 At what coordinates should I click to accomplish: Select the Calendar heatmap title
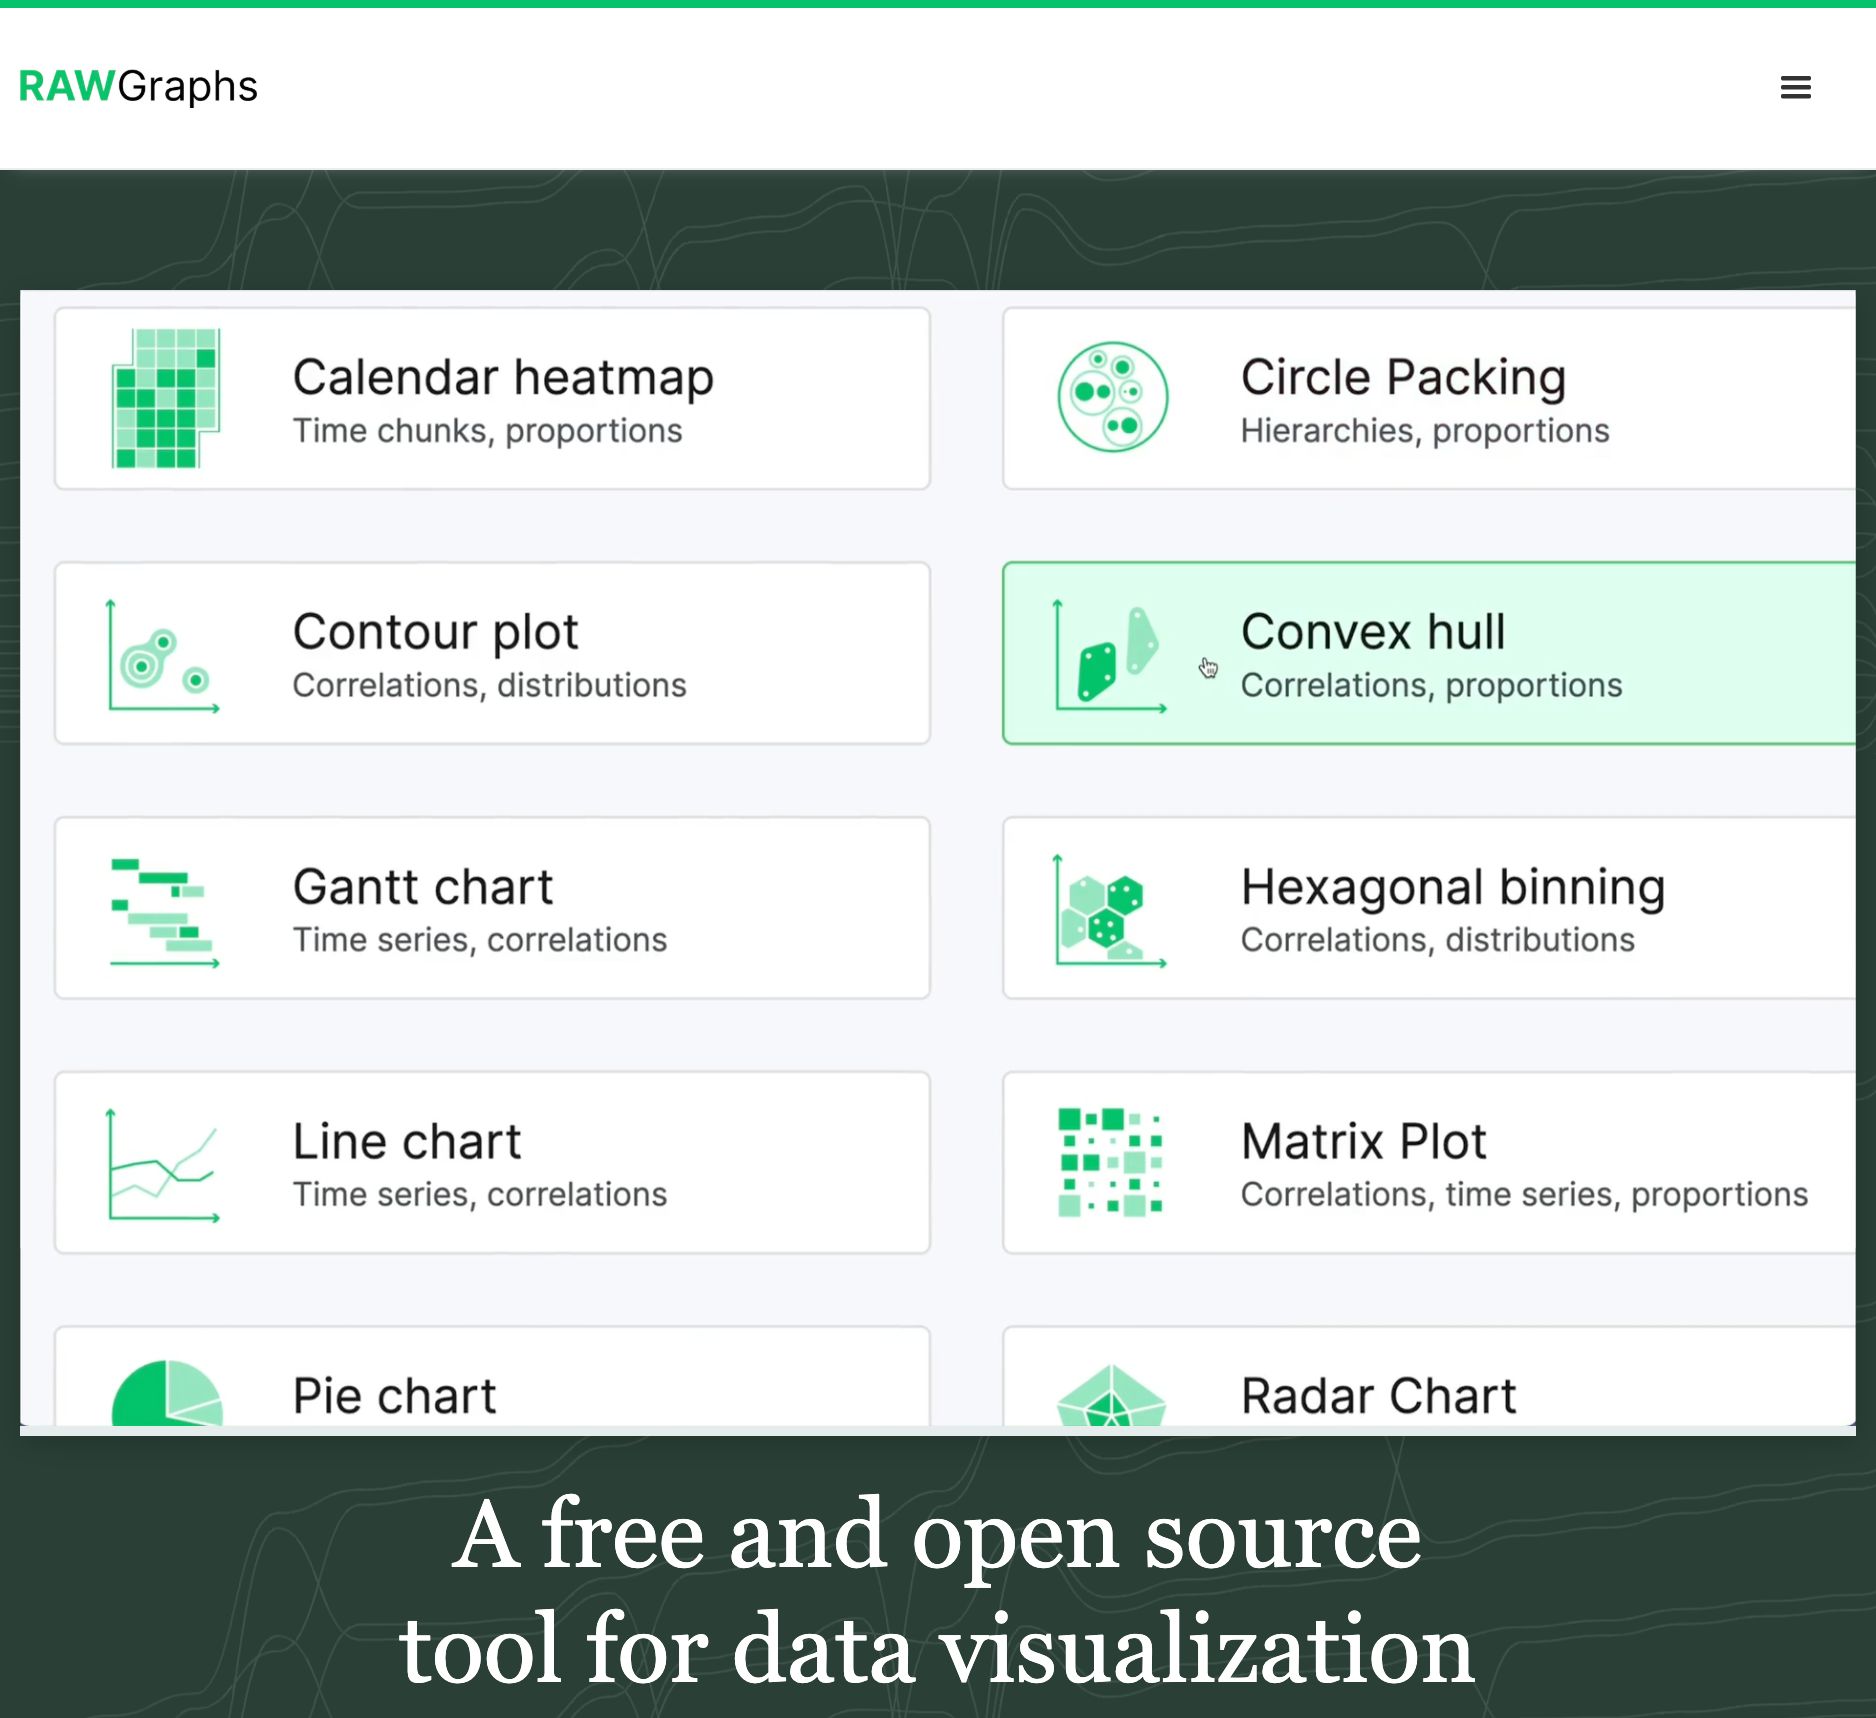point(503,377)
